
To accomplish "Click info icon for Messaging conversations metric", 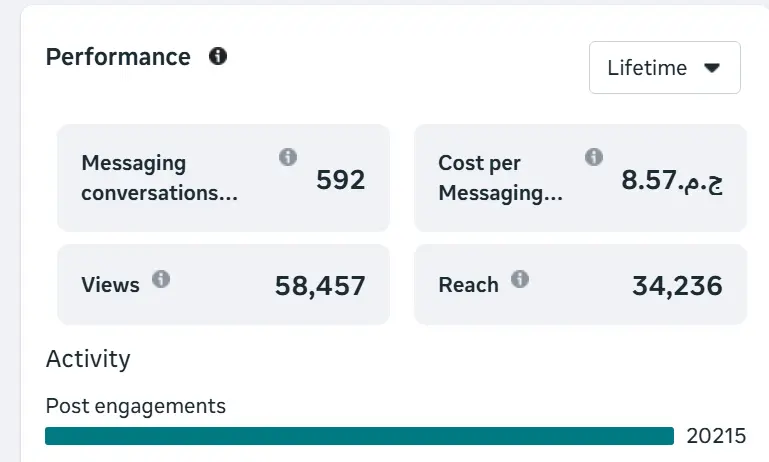I will [x=288, y=157].
